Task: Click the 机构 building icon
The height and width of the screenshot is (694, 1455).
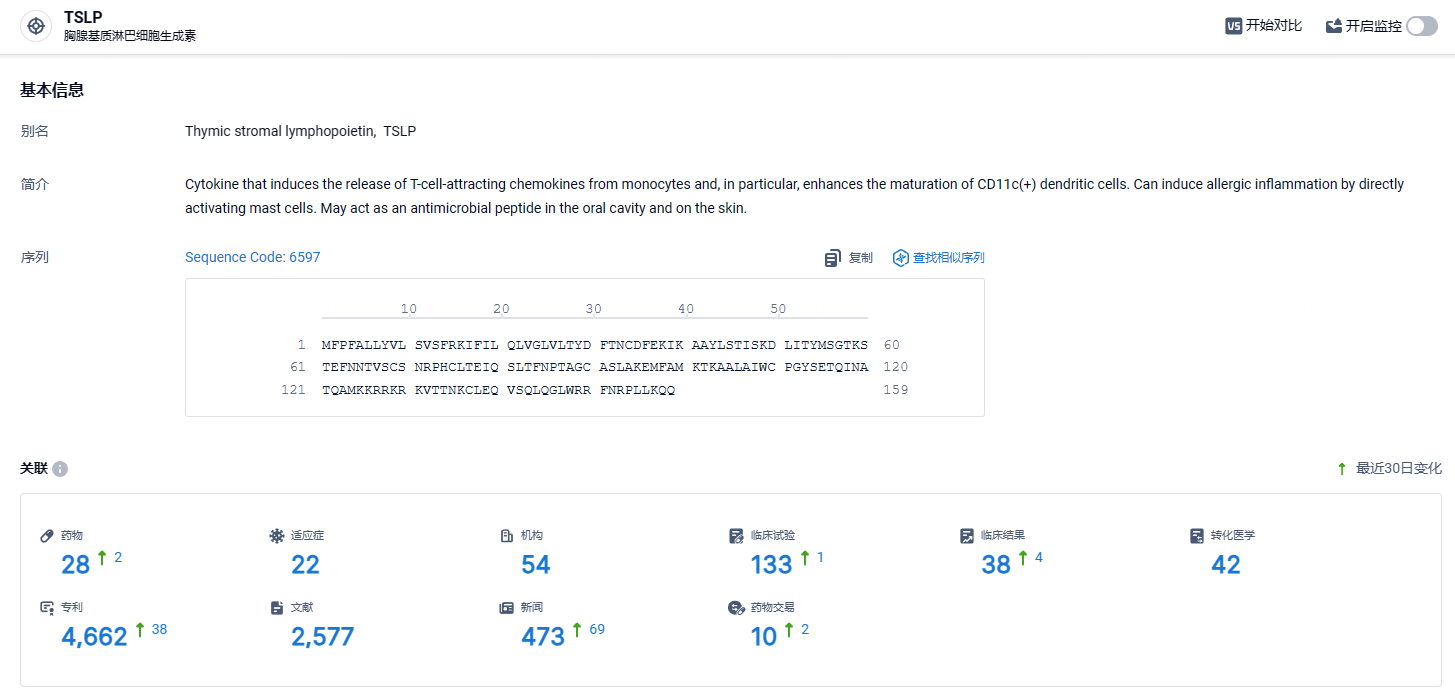Action: 507,536
